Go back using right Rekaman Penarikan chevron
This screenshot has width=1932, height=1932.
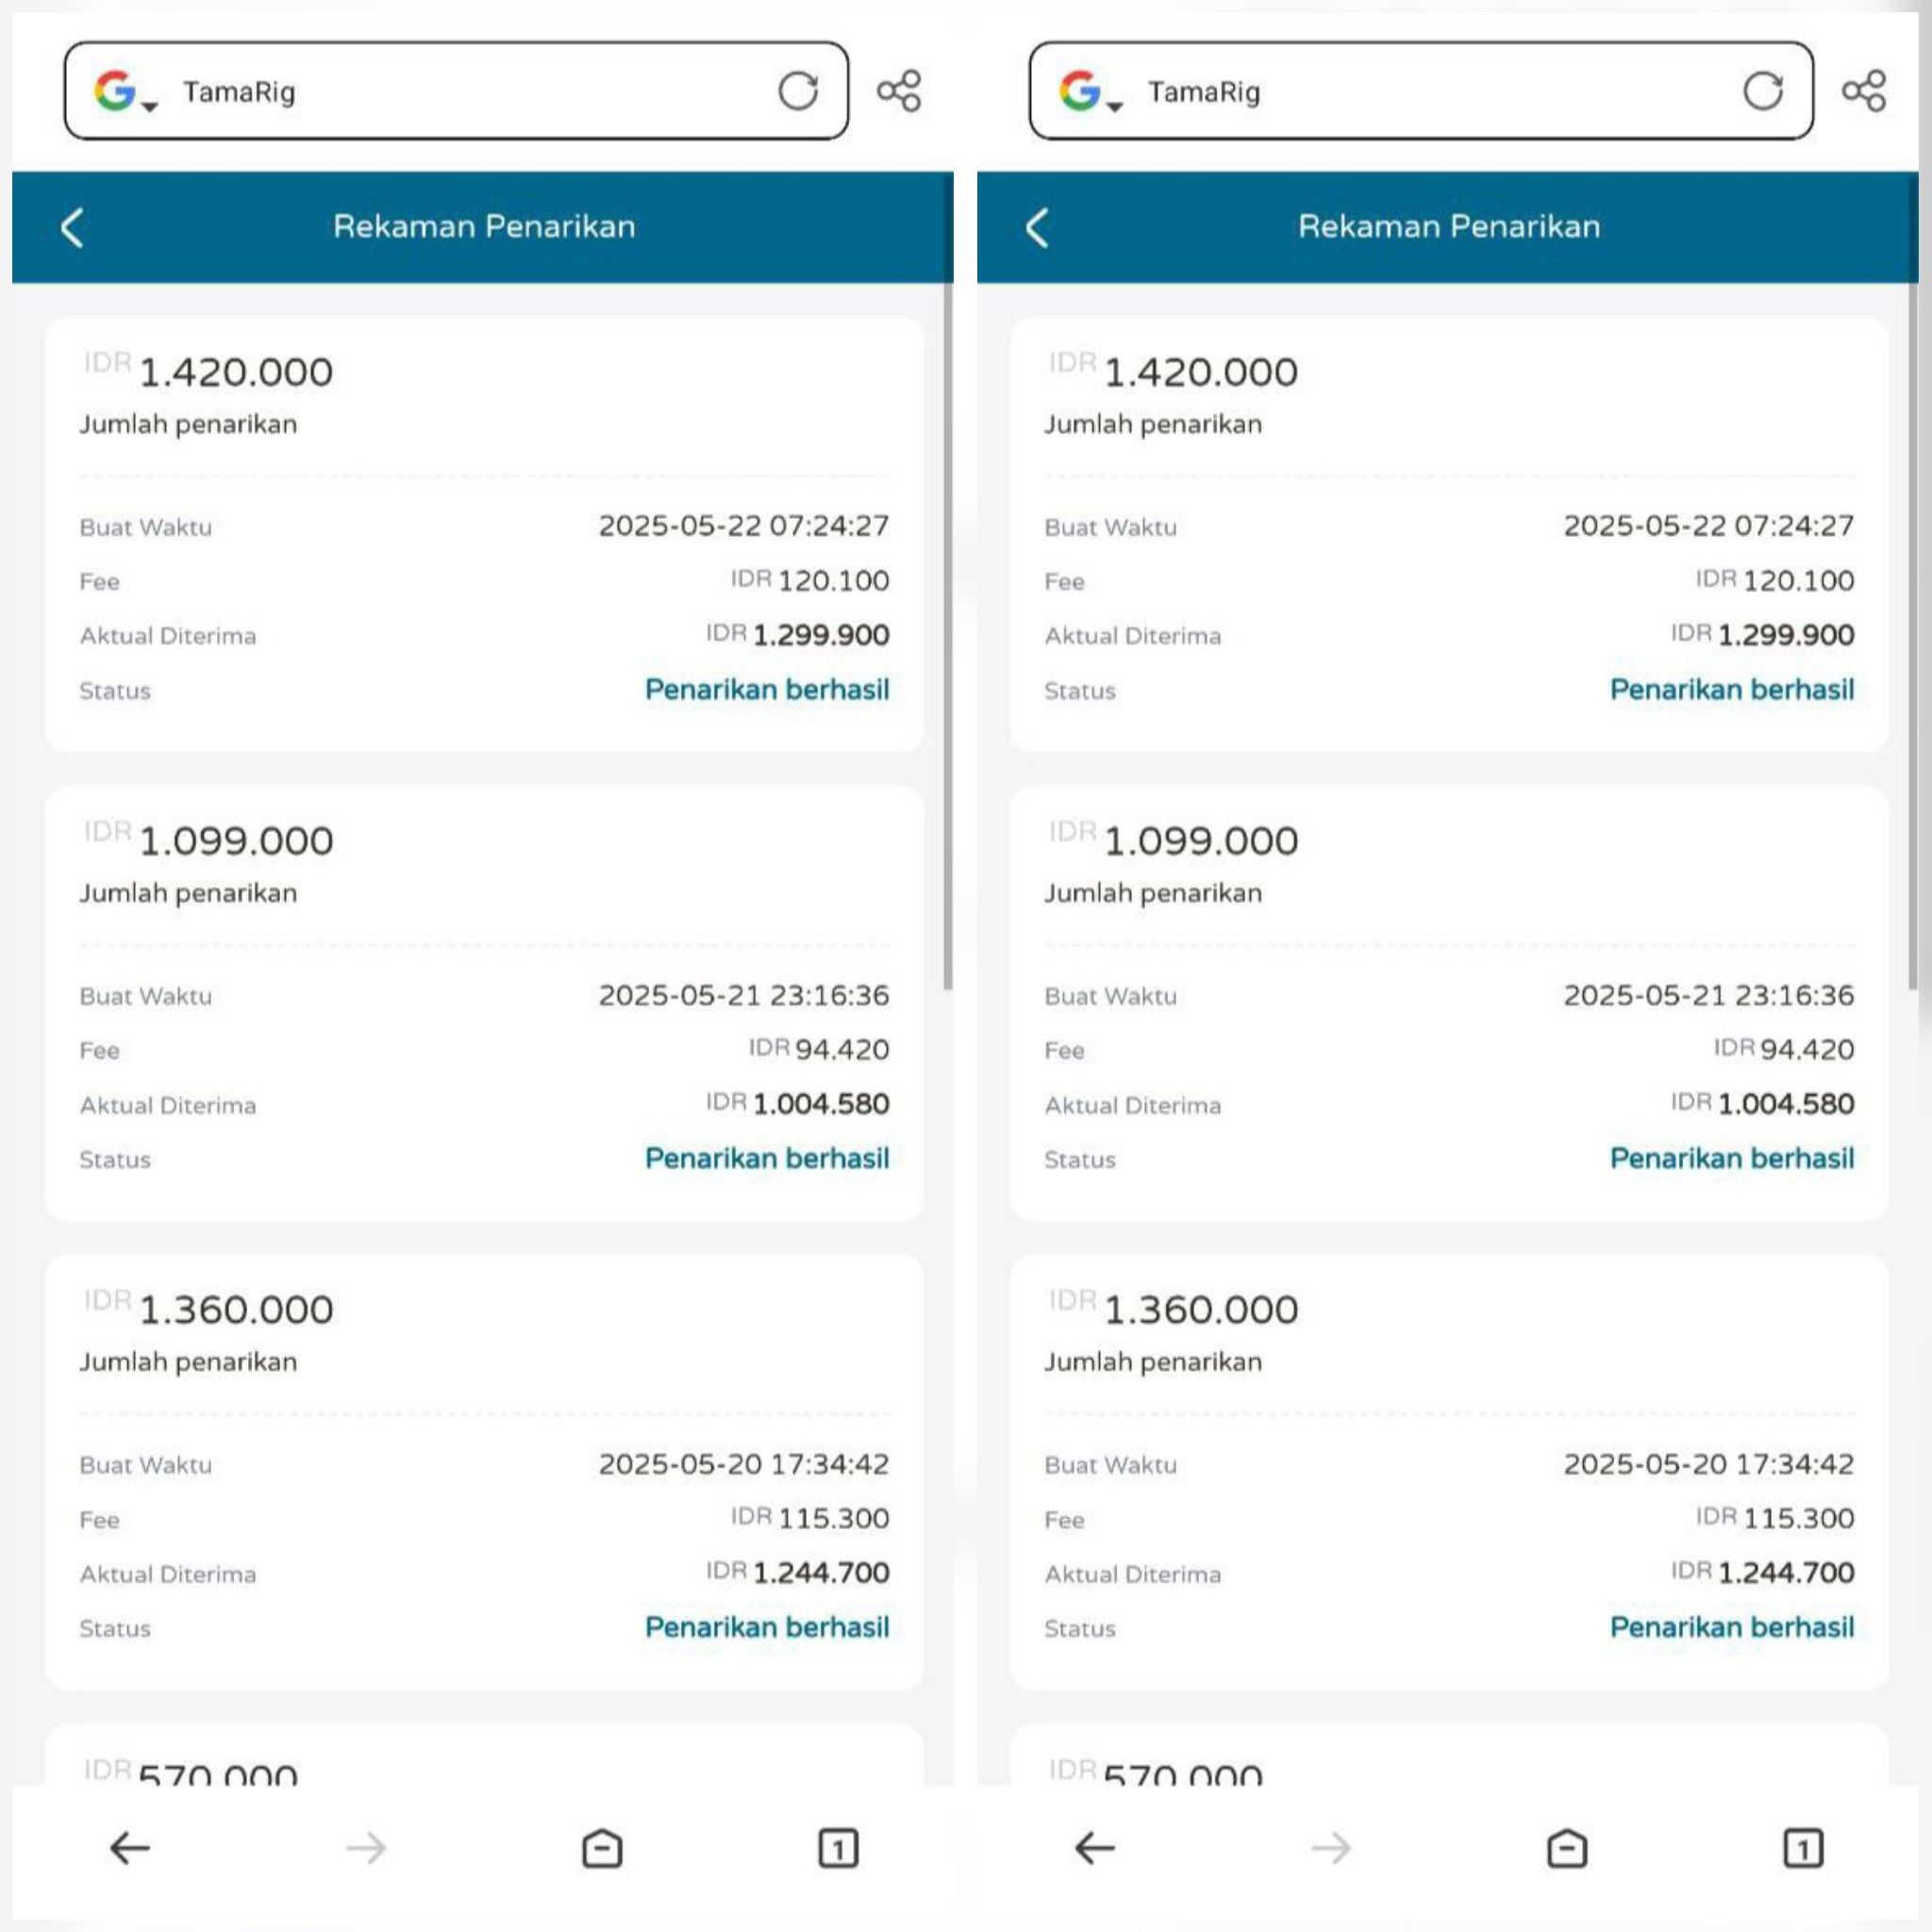pyautogui.click(x=1037, y=228)
